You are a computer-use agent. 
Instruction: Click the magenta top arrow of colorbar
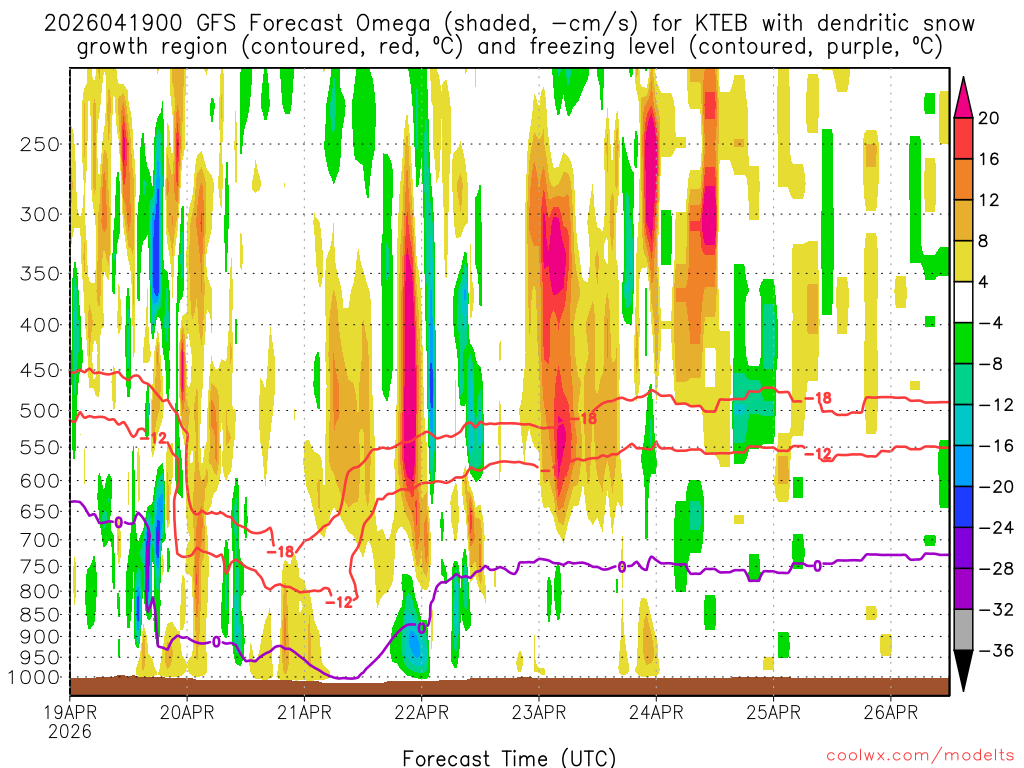tap(963, 97)
